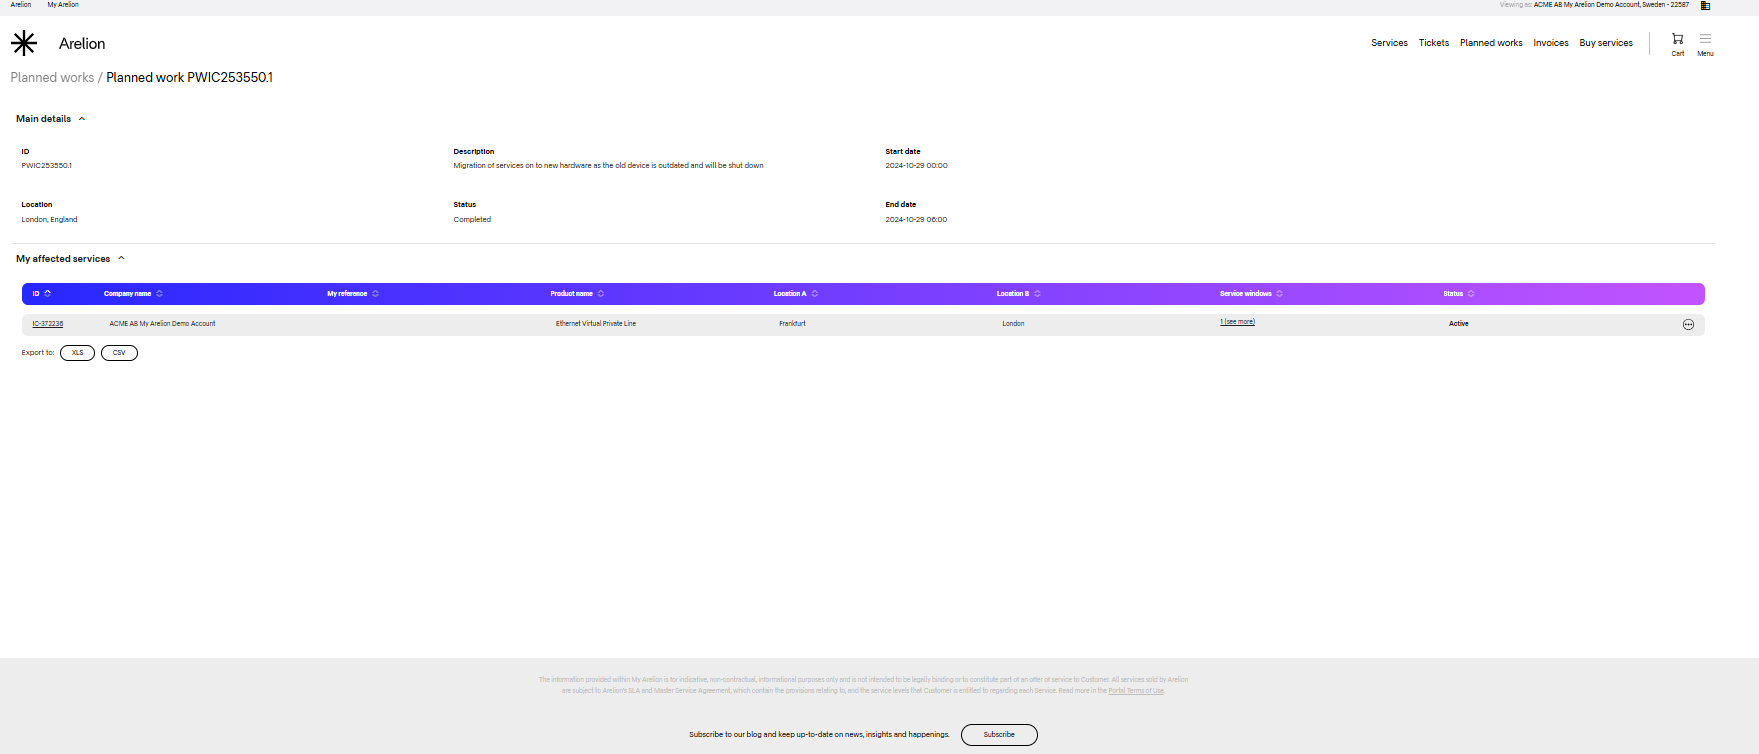Image resolution: width=1759 pixels, height=754 pixels.
Task: Click the Completed status value
Action: 472,220
